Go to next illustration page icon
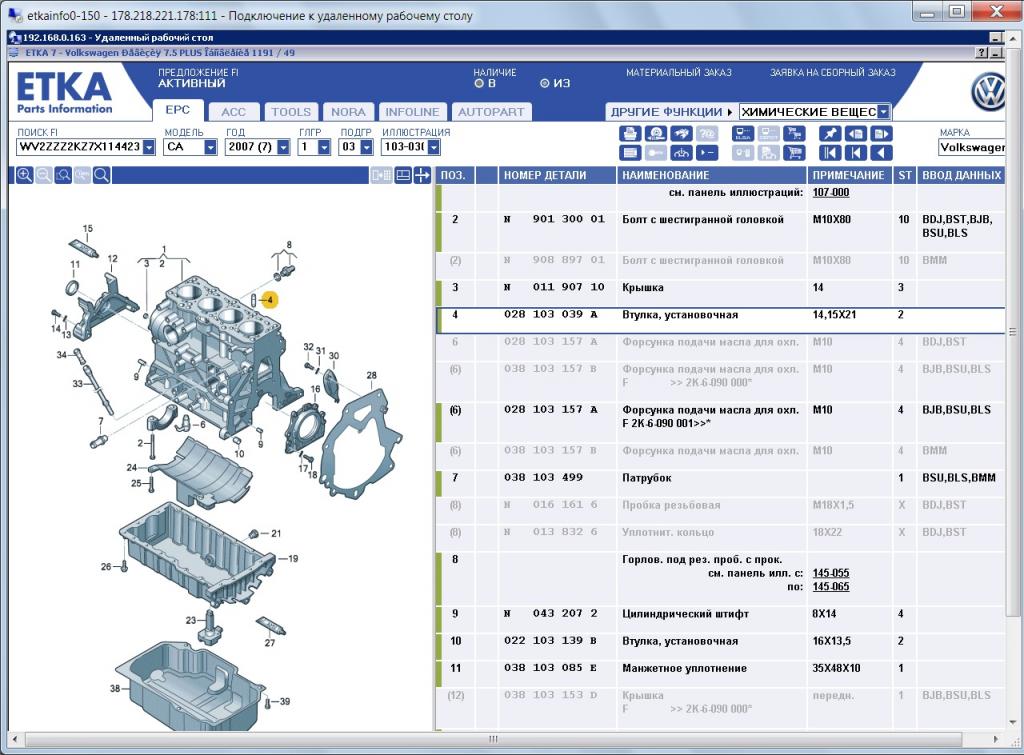 click(882, 134)
